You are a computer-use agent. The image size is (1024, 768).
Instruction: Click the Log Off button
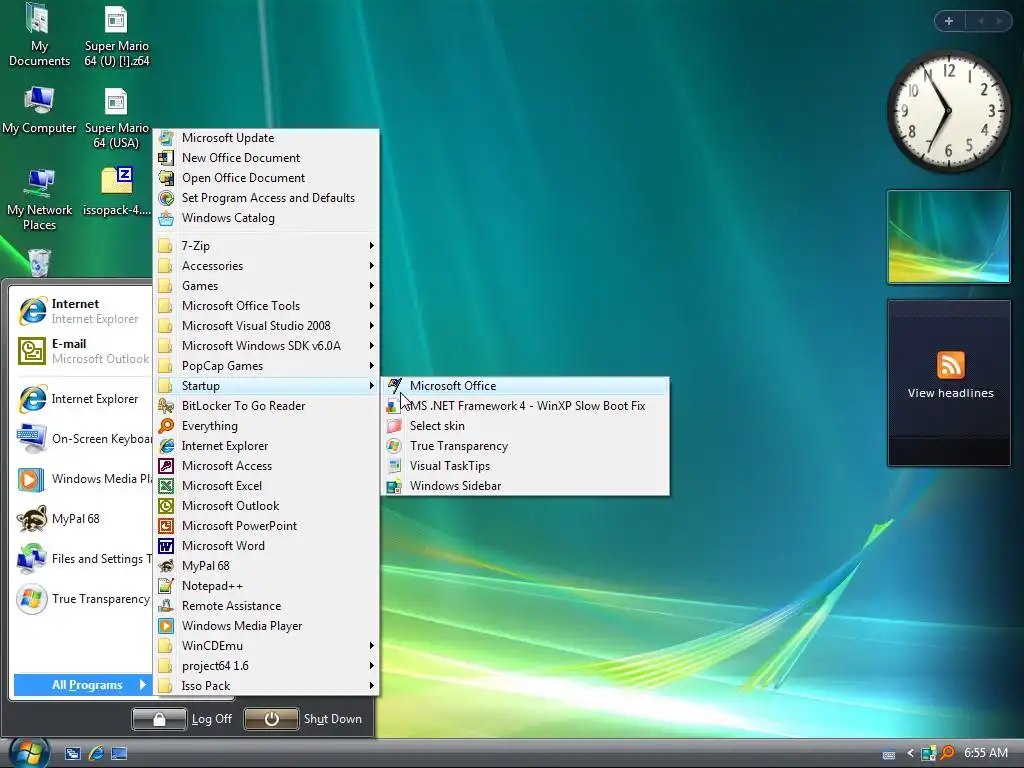182,719
